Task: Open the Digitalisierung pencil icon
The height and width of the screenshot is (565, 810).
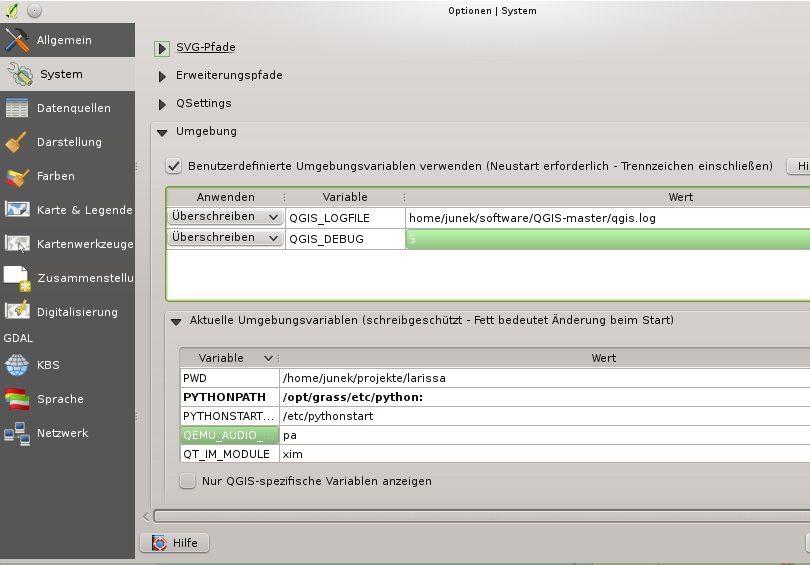Action: [17, 311]
